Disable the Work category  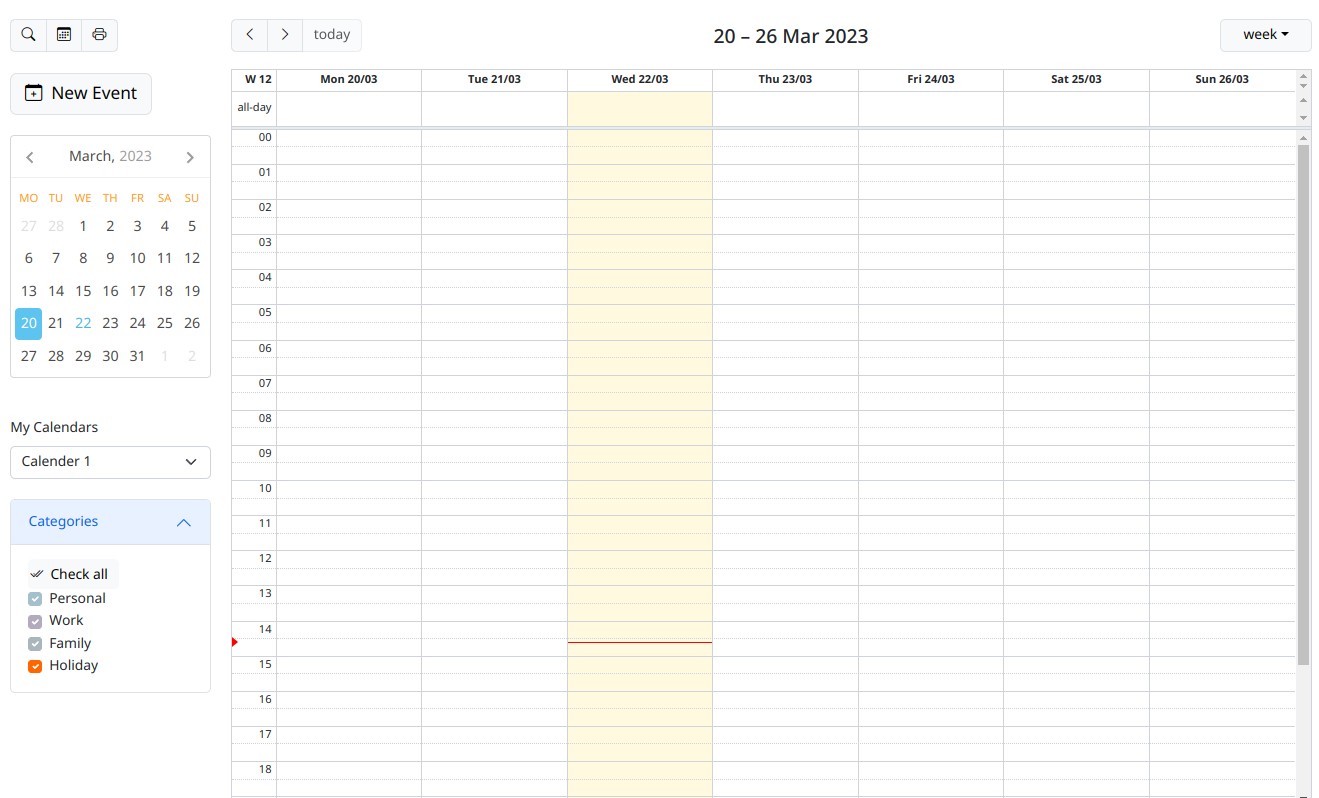pyautogui.click(x=34, y=621)
